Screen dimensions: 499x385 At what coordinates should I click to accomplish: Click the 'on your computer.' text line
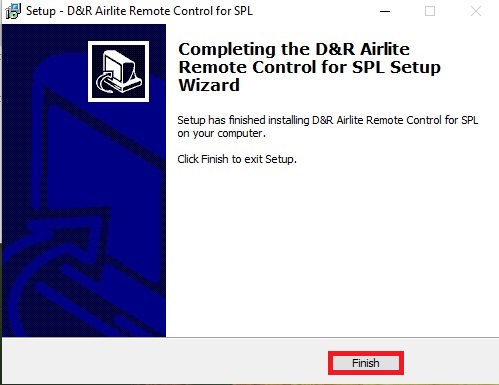[x=221, y=133]
